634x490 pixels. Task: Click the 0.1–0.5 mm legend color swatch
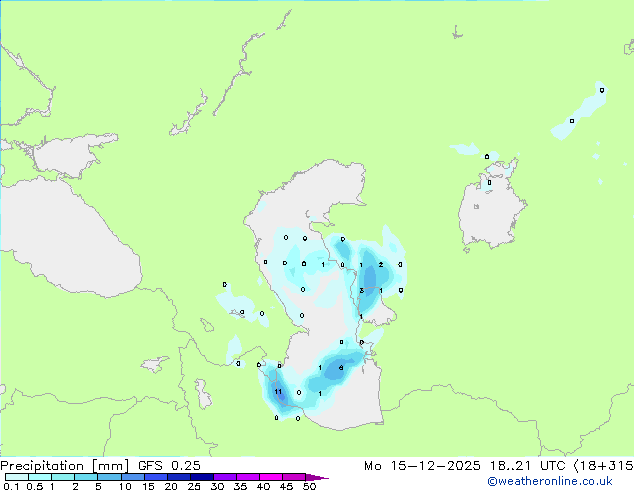click(x=17, y=477)
